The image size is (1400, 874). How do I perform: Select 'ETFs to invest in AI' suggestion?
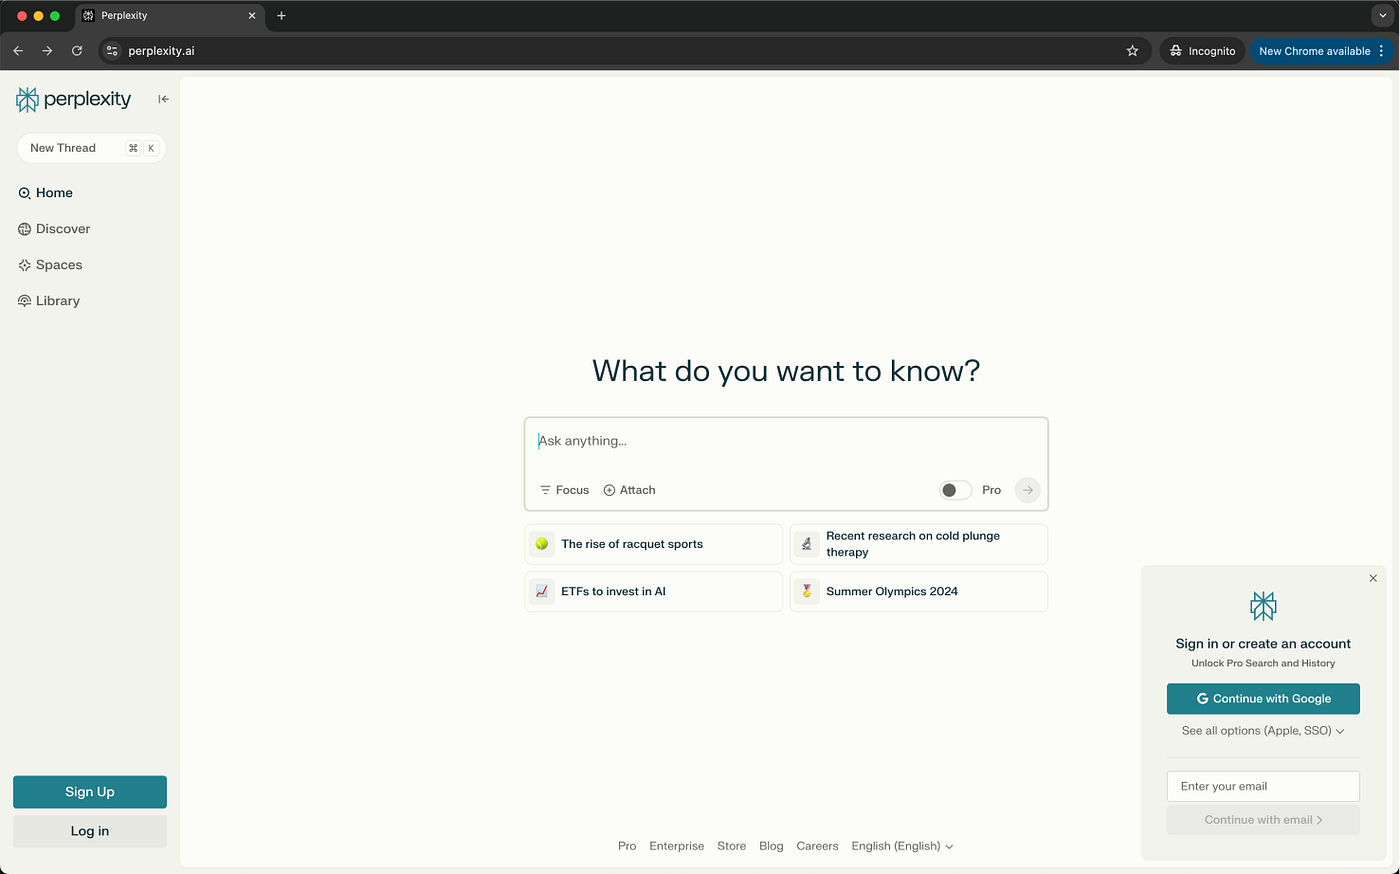coord(654,592)
